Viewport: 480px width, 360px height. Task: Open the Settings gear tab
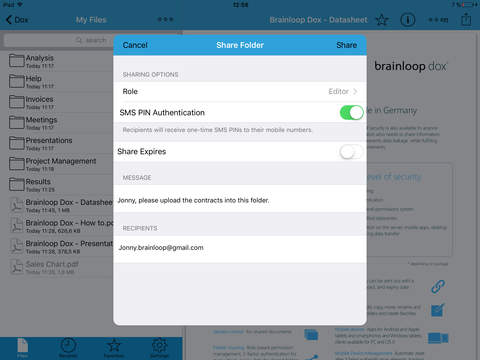point(160,348)
